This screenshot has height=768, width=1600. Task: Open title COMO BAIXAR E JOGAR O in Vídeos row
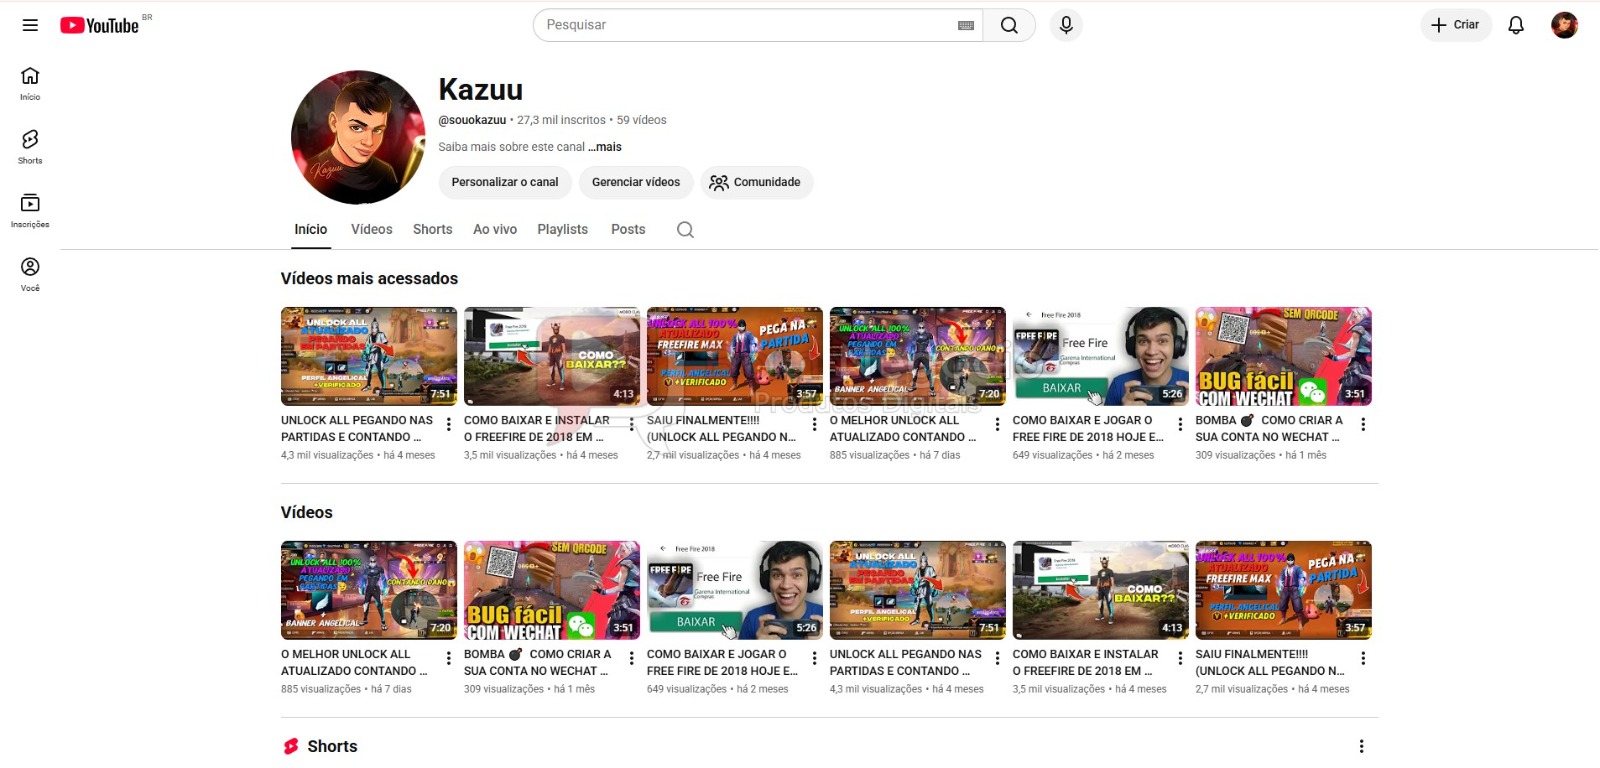[x=722, y=662]
